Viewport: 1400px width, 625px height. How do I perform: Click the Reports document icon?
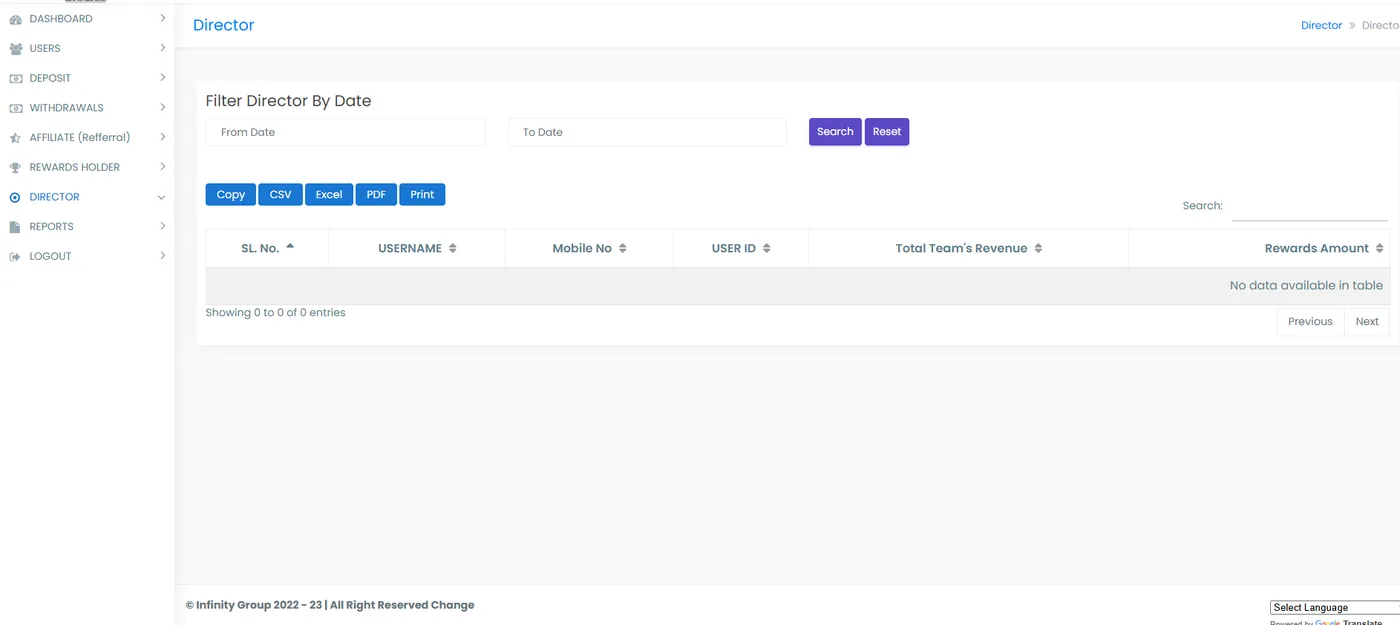pos(15,227)
